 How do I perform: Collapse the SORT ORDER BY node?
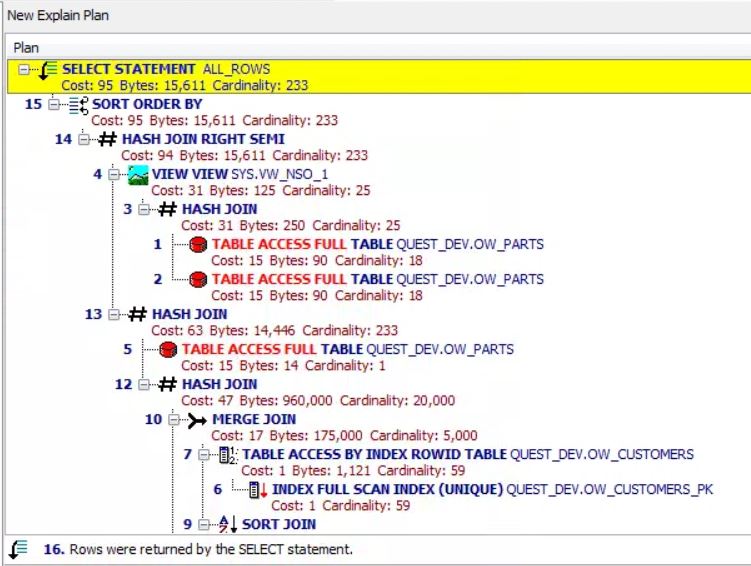pyautogui.click(x=54, y=104)
